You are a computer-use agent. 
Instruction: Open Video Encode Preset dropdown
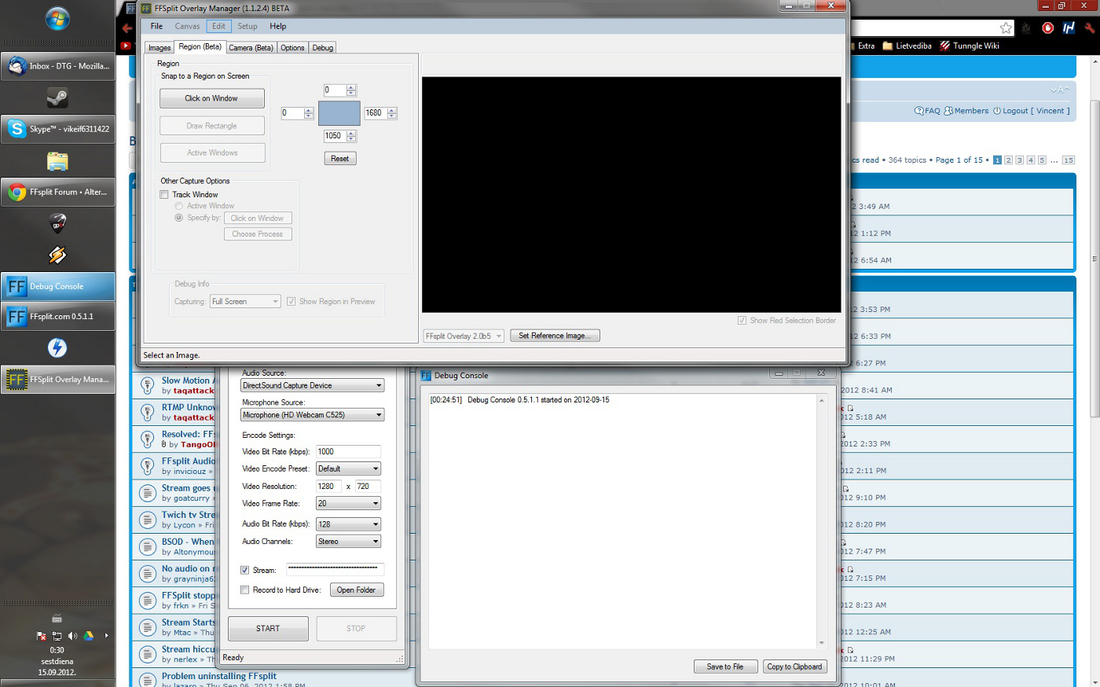(348, 468)
